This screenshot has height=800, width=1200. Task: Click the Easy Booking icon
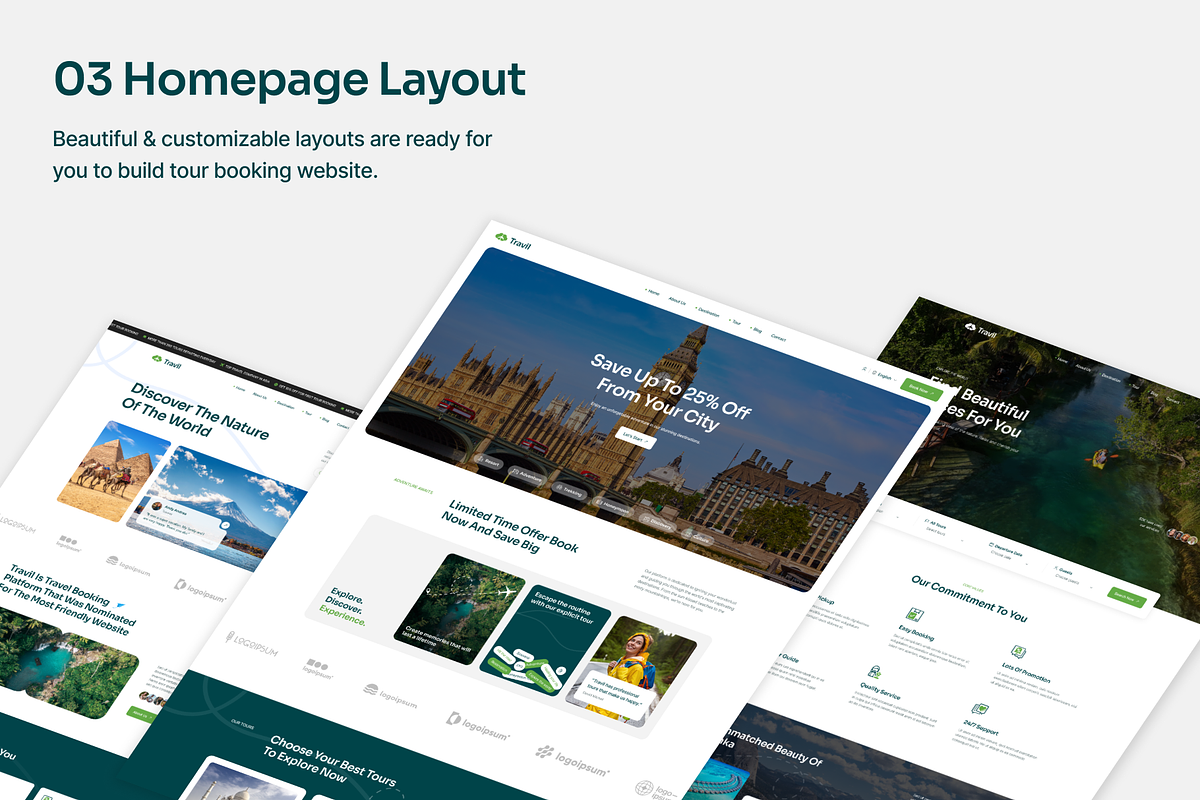click(914, 615)
